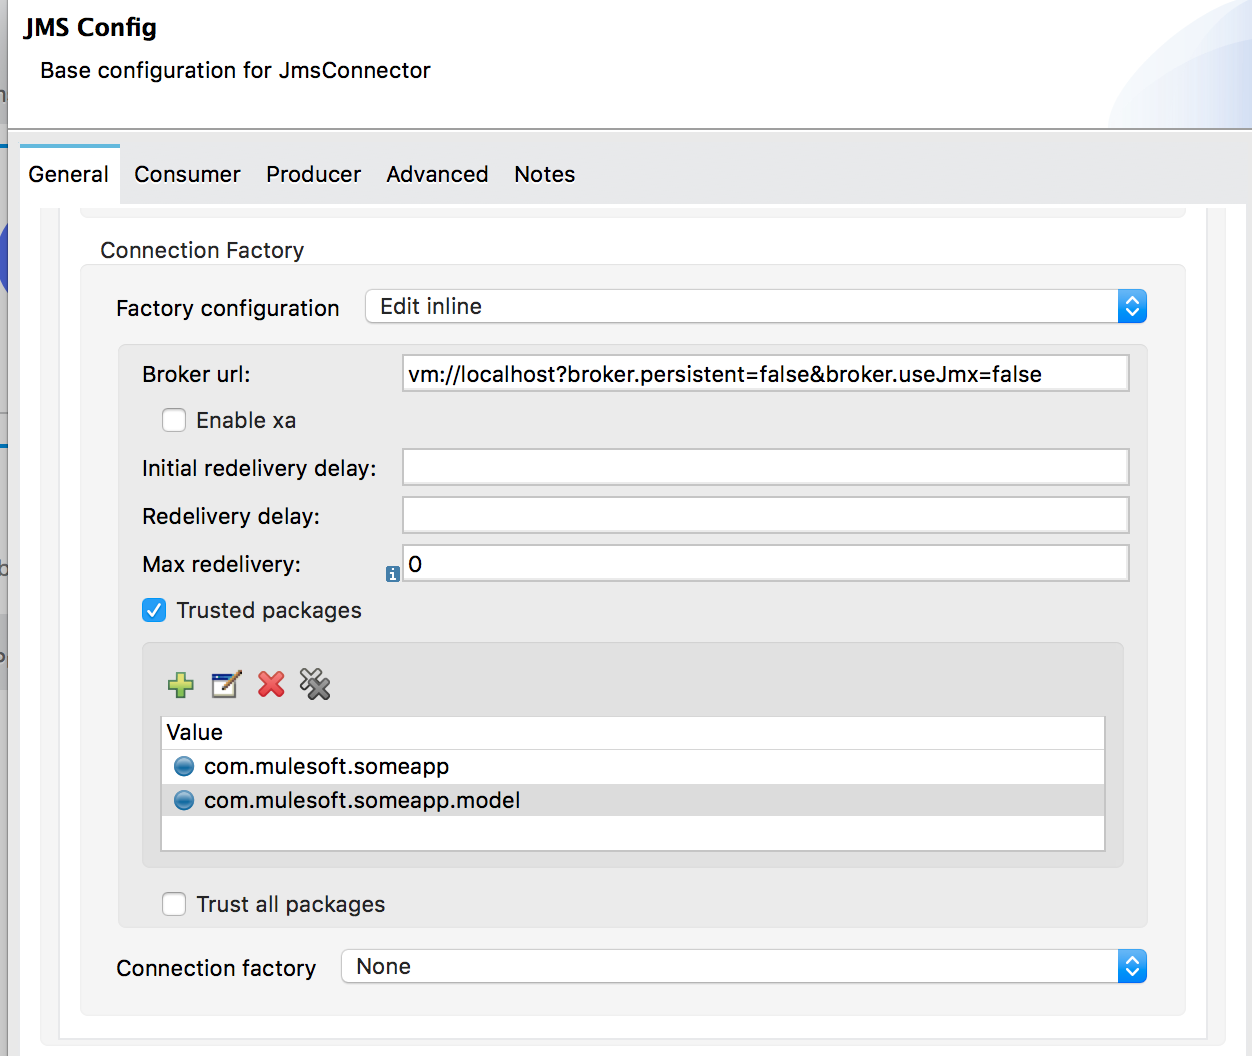Click the green plus add package icon
Image resolution: width=1252 pixels, height=1056 pixels.
[181, 685]
